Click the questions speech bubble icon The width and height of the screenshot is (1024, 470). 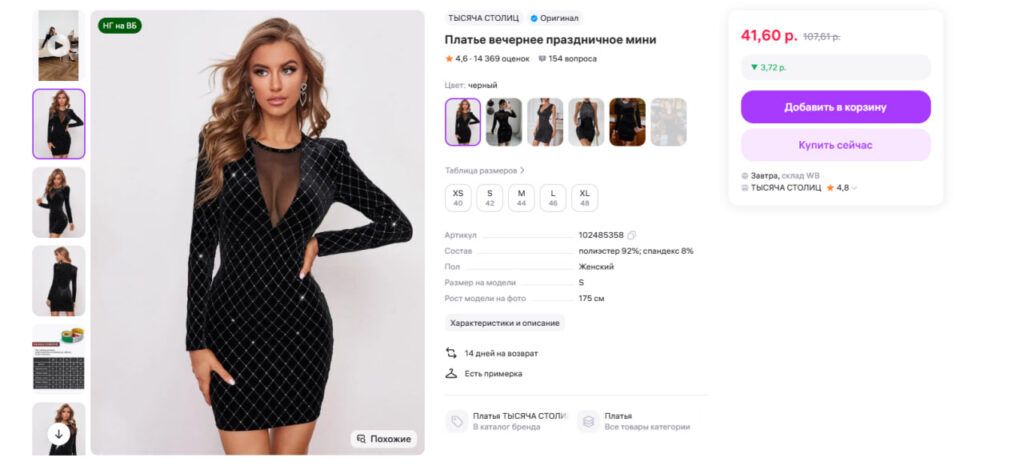(x=542, y=59)
